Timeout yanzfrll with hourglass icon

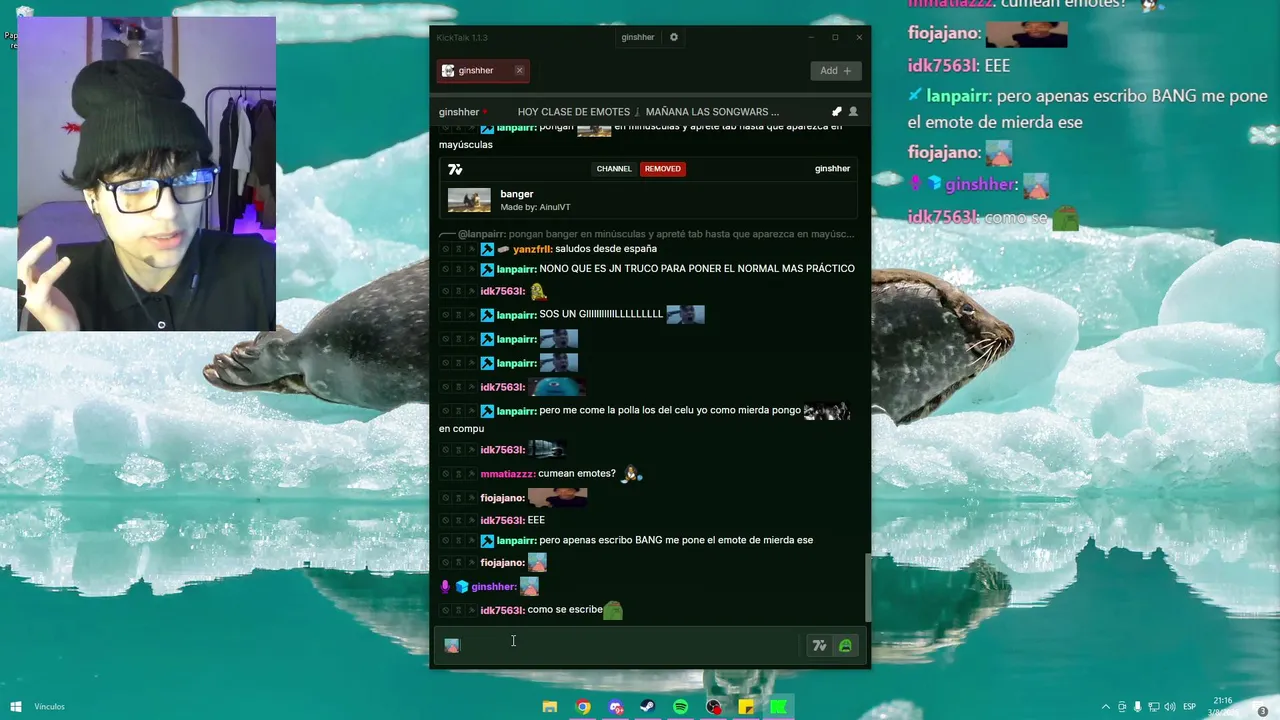(x=458, y=249)
